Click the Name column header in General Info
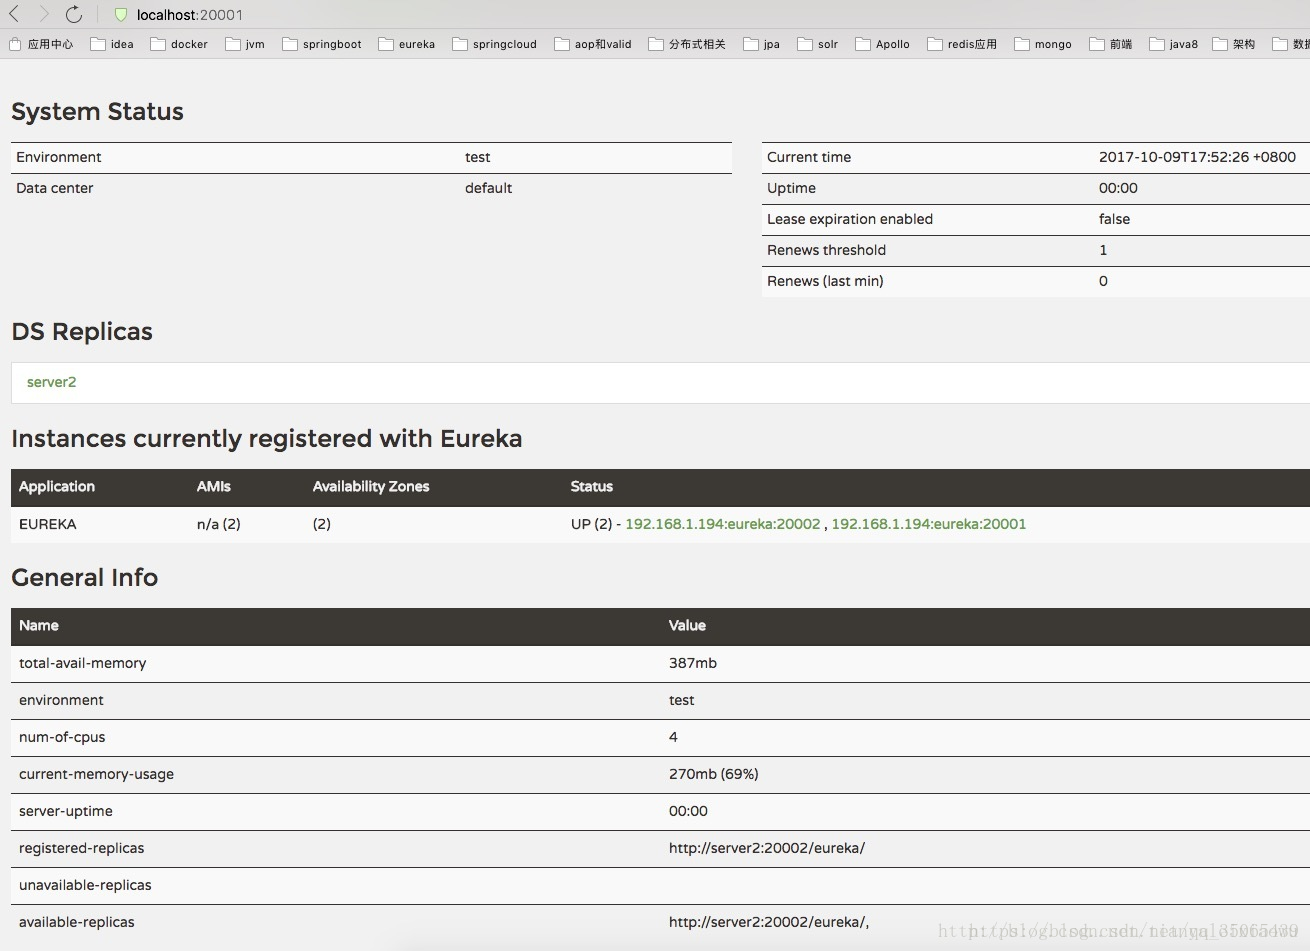Screen dimensions: 1310x951 [39, 626]
